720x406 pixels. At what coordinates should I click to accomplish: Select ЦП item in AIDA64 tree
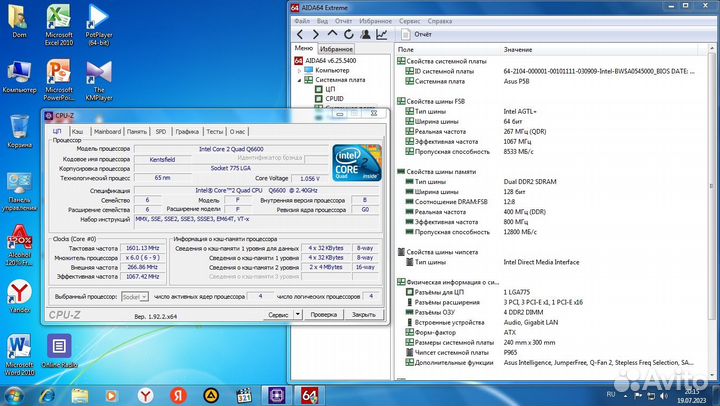point(325,89)
